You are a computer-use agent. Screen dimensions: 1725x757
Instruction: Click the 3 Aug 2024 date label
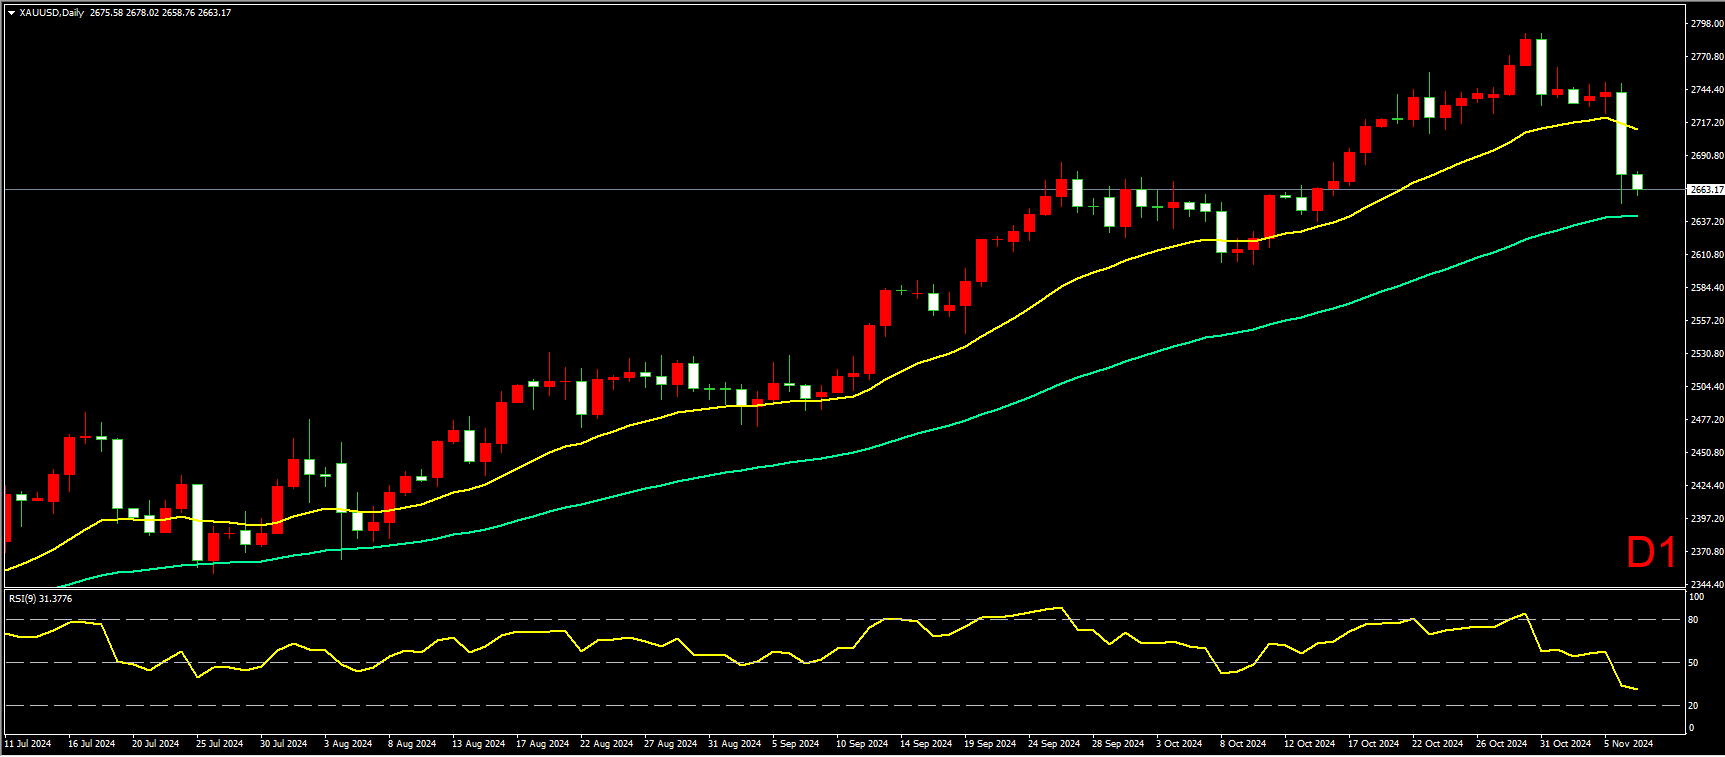point(348,744)
